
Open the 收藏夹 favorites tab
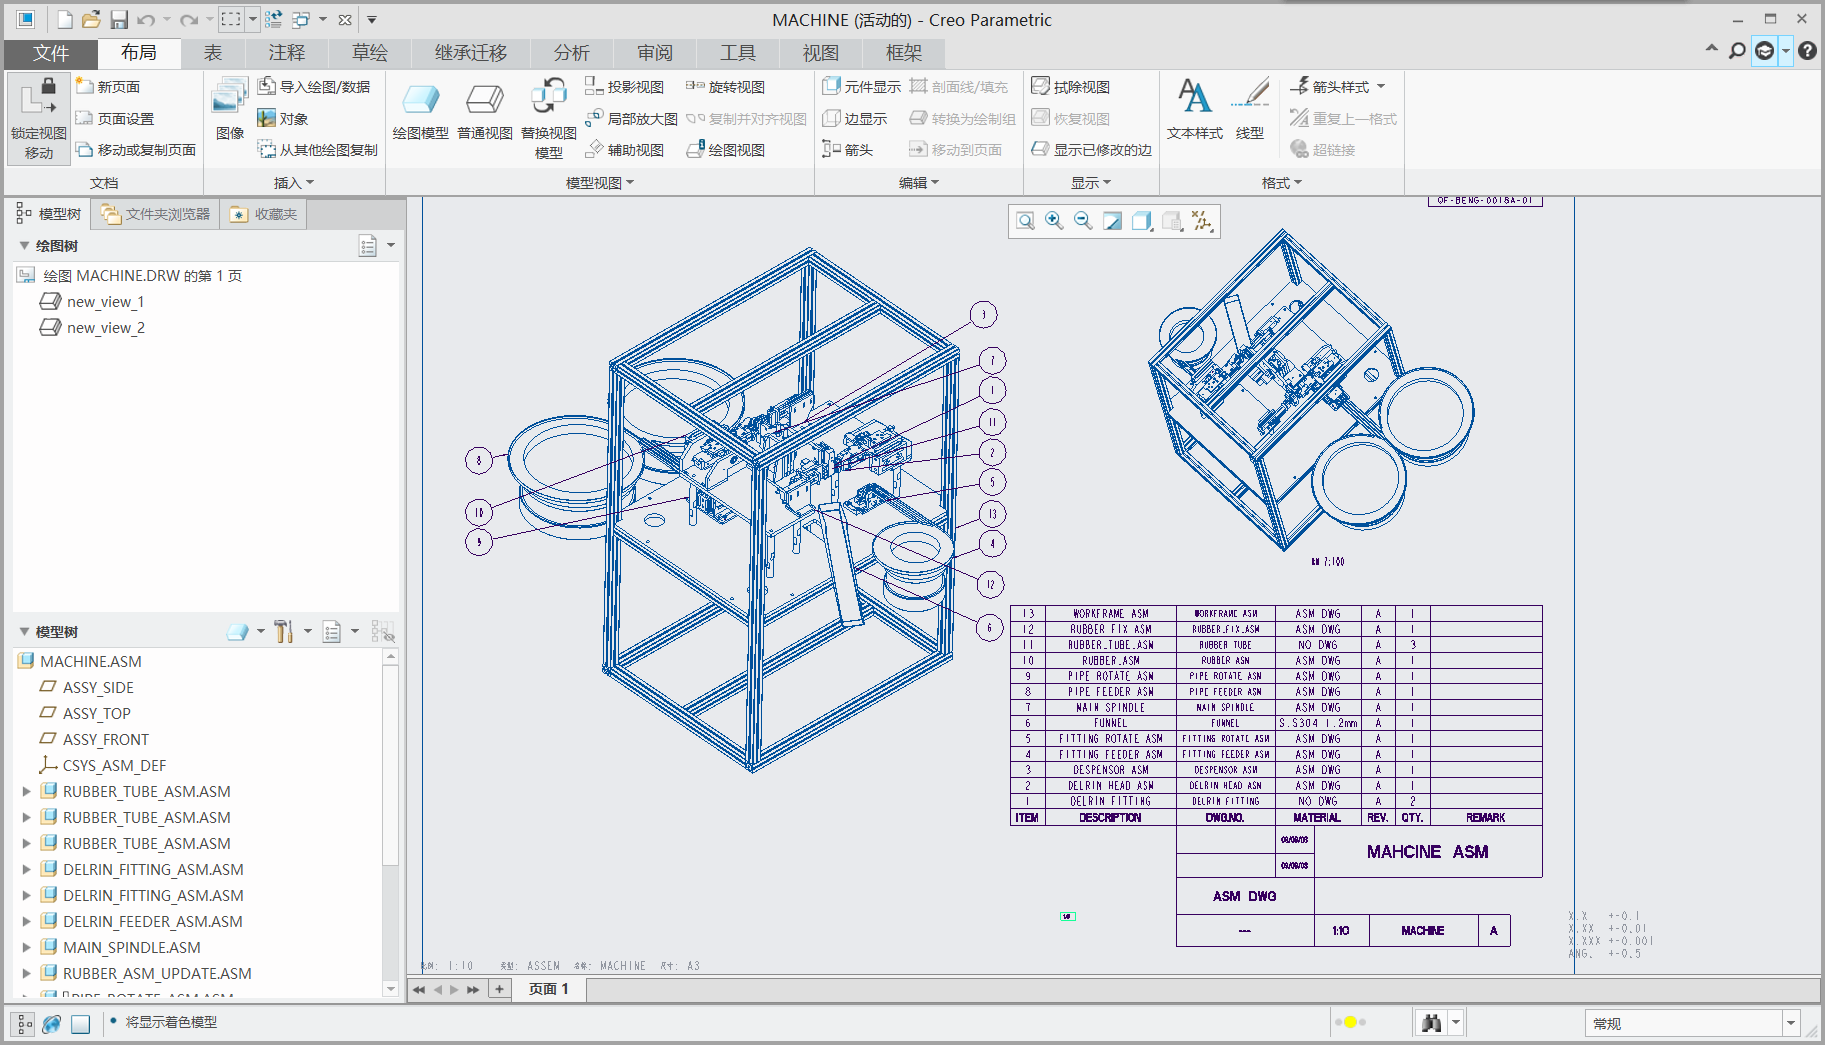264,214
